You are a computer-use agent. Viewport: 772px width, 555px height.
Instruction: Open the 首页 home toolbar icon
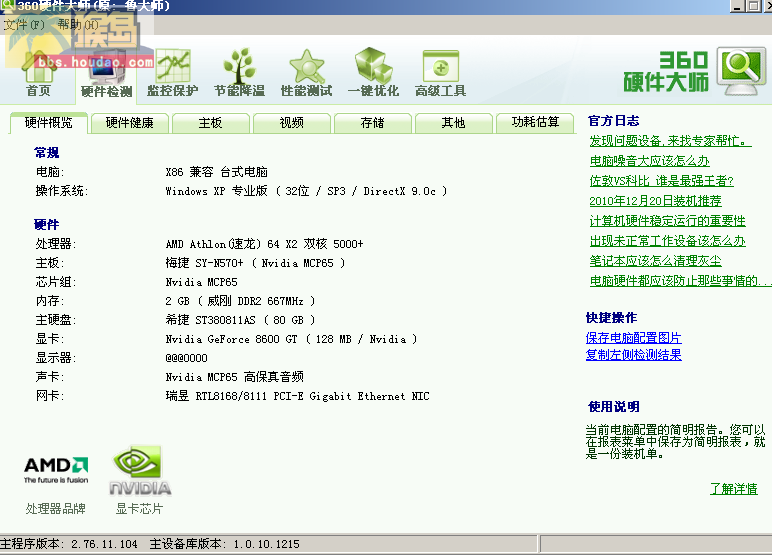coord(39,74)
